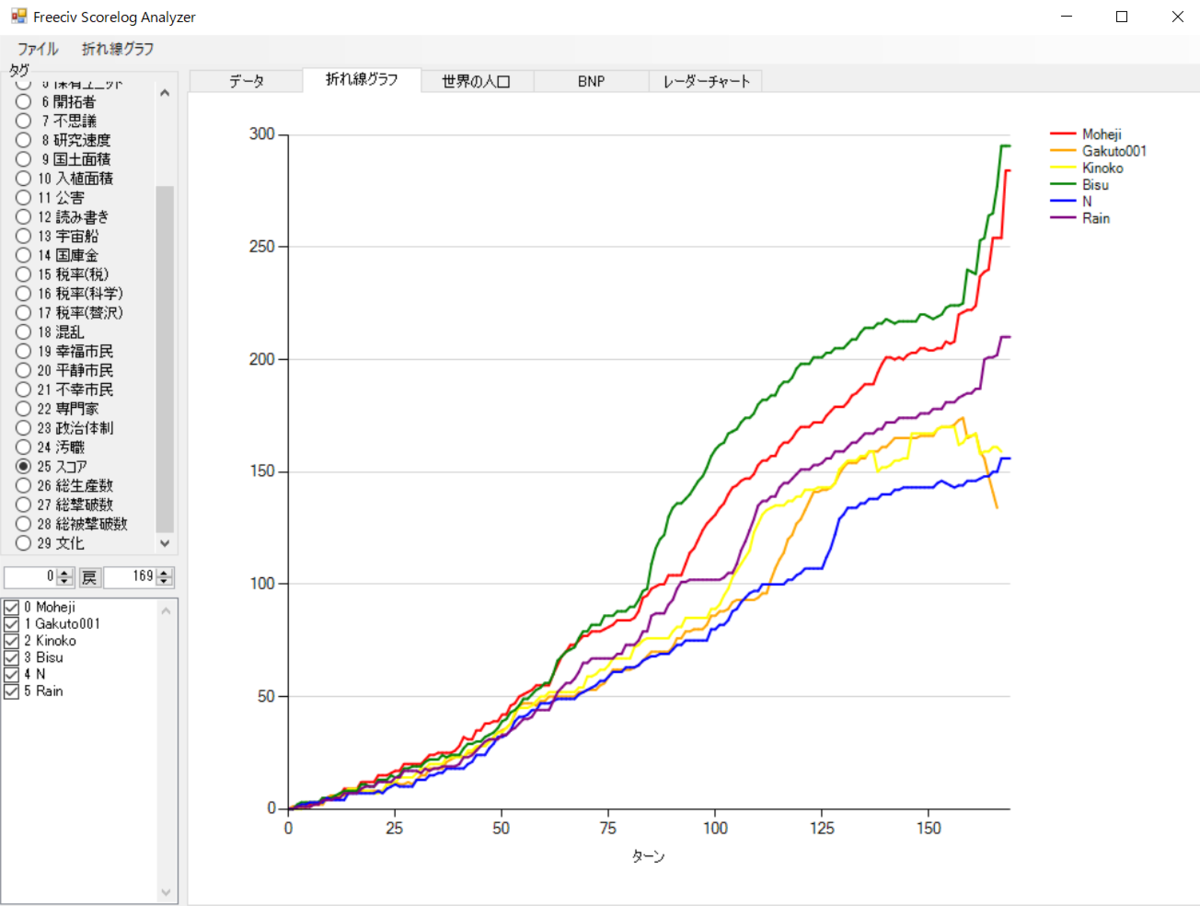The image size is (1200, 906).
Task: Click the ターン x-axis label
Action: point(648,856)
